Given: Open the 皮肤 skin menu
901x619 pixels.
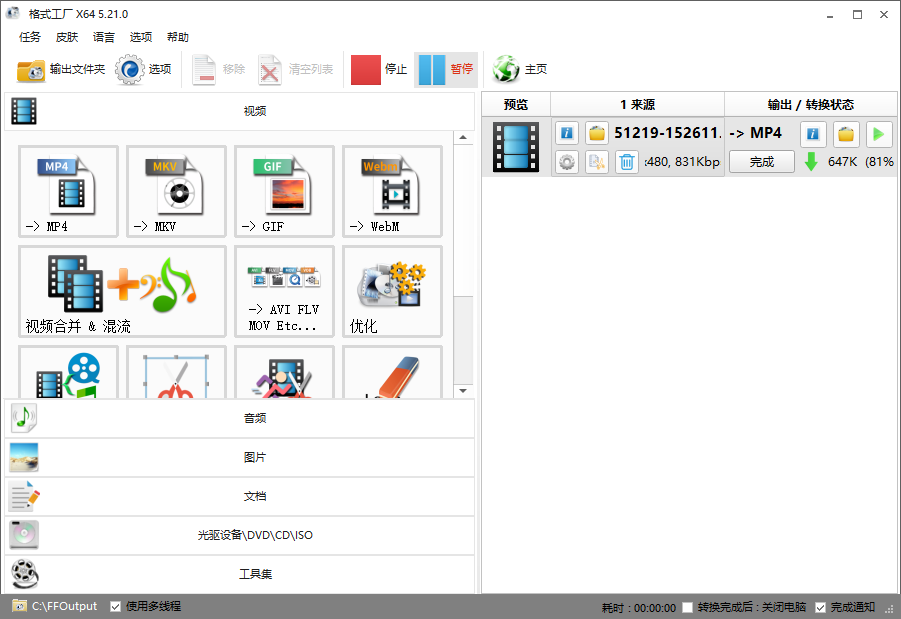Looking at the screenshot, I should (x=67, y=37).
